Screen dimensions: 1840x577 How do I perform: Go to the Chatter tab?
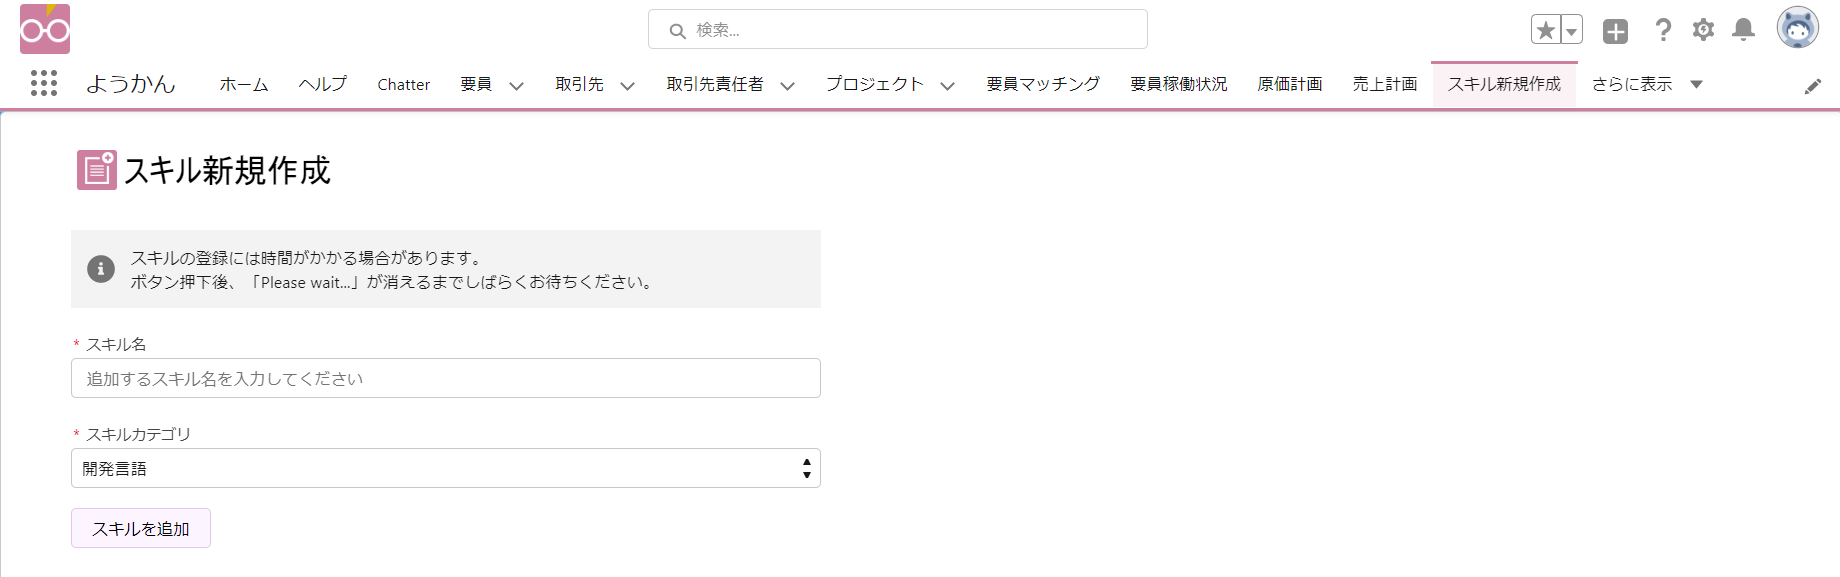404,85
